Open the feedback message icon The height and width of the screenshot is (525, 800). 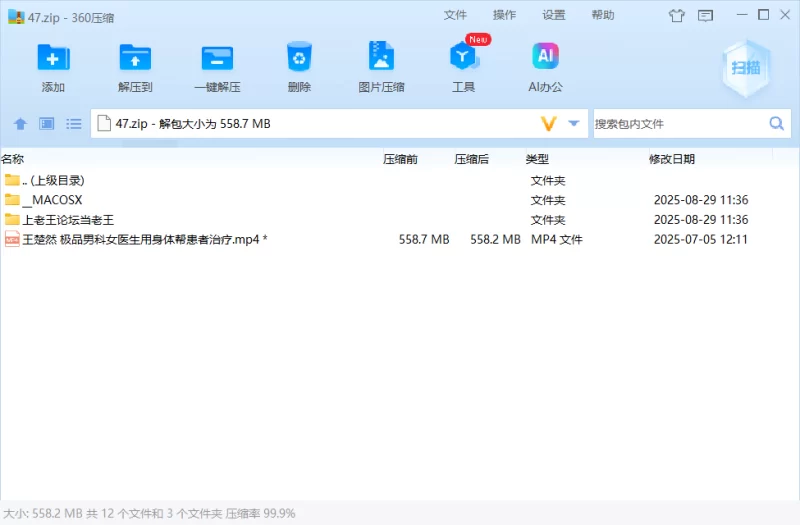pos(706,16)
